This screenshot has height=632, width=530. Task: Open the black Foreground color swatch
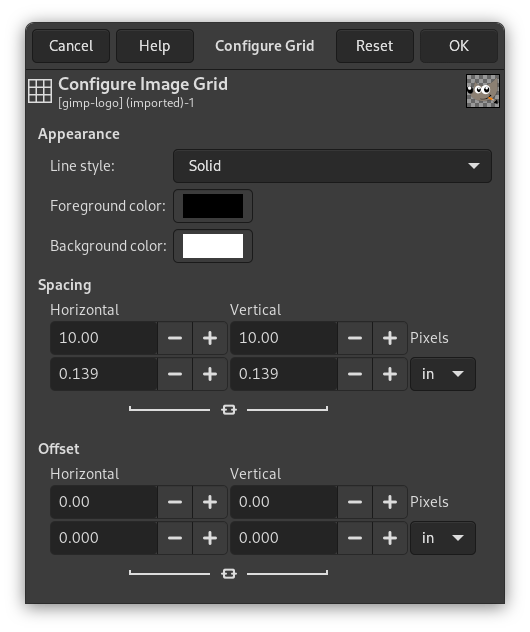[x=213, y=206]
